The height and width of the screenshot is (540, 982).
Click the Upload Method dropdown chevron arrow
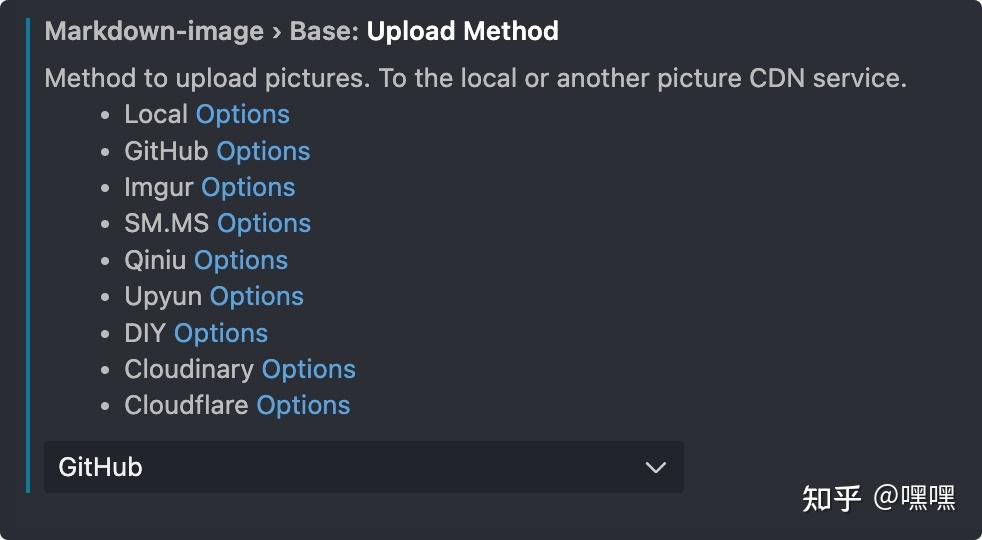[x=656, y=467]
